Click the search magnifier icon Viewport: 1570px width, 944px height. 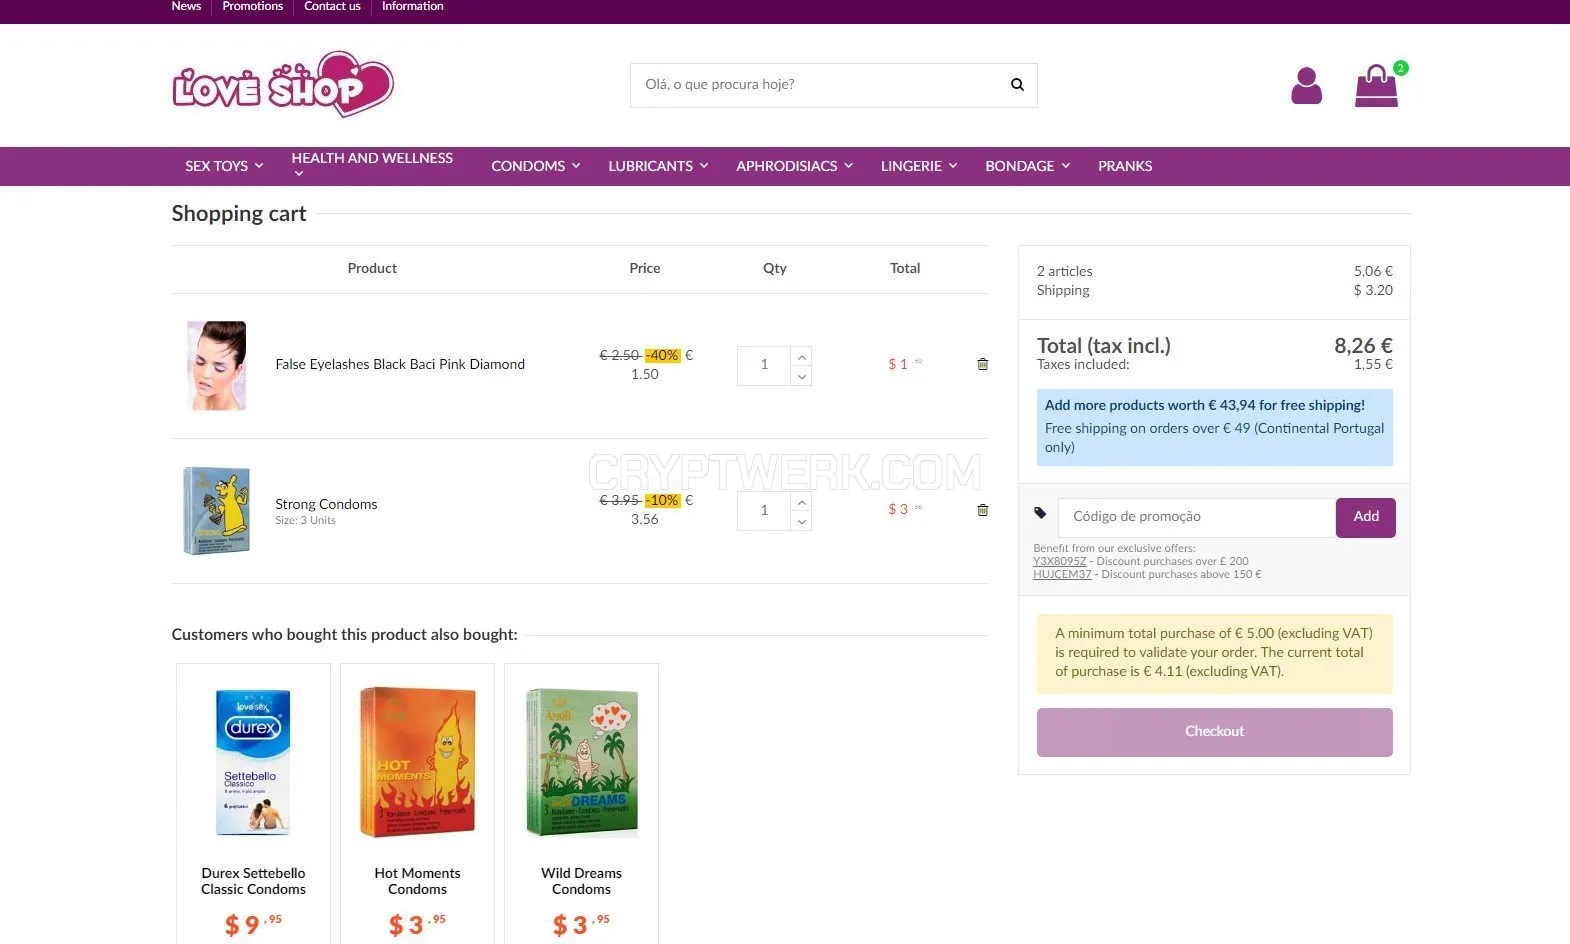tap(1017, 85)
